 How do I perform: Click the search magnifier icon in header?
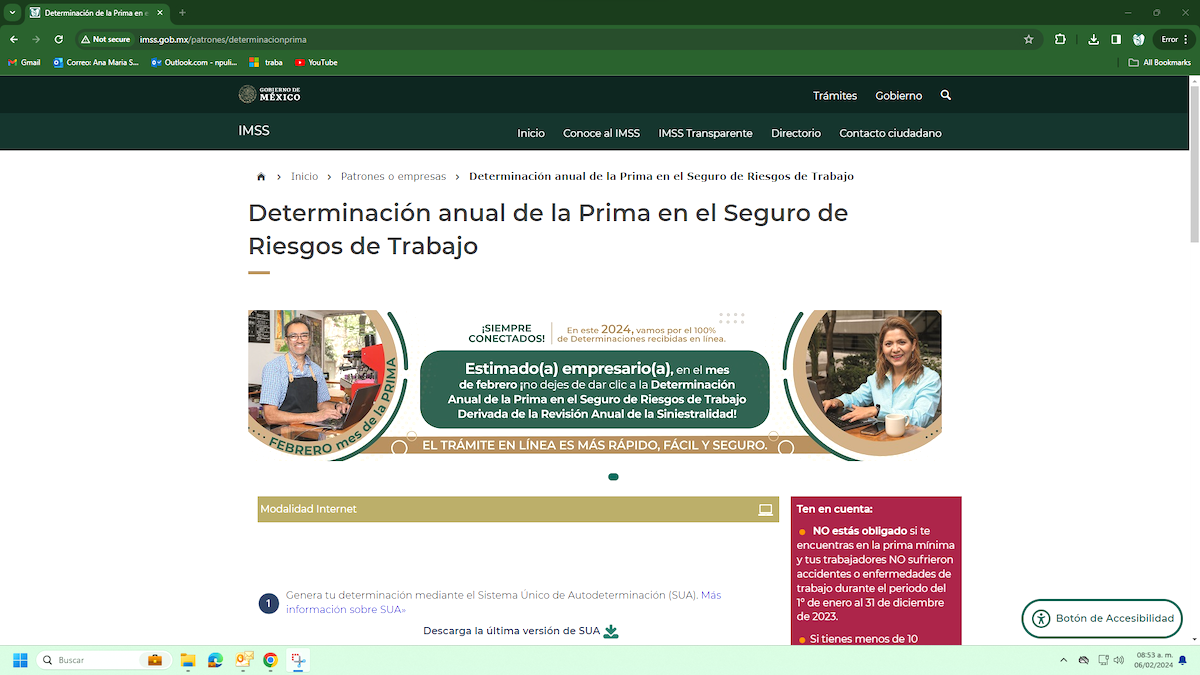(945, 96)
